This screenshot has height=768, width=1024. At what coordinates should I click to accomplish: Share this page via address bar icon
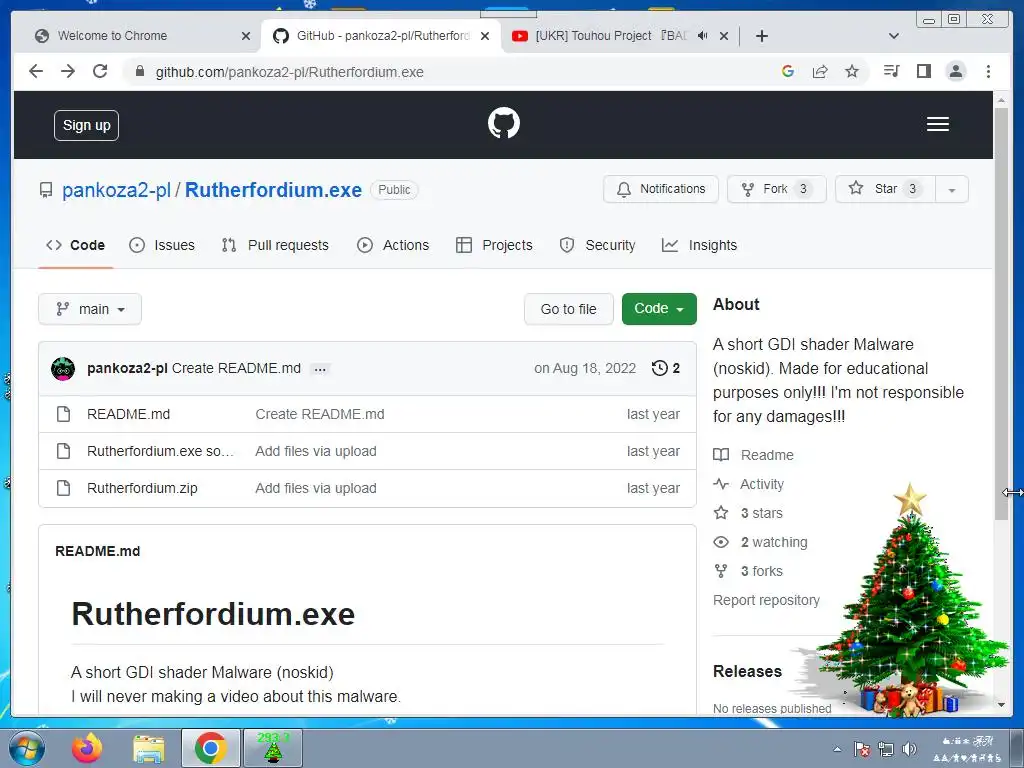point(820,71)
